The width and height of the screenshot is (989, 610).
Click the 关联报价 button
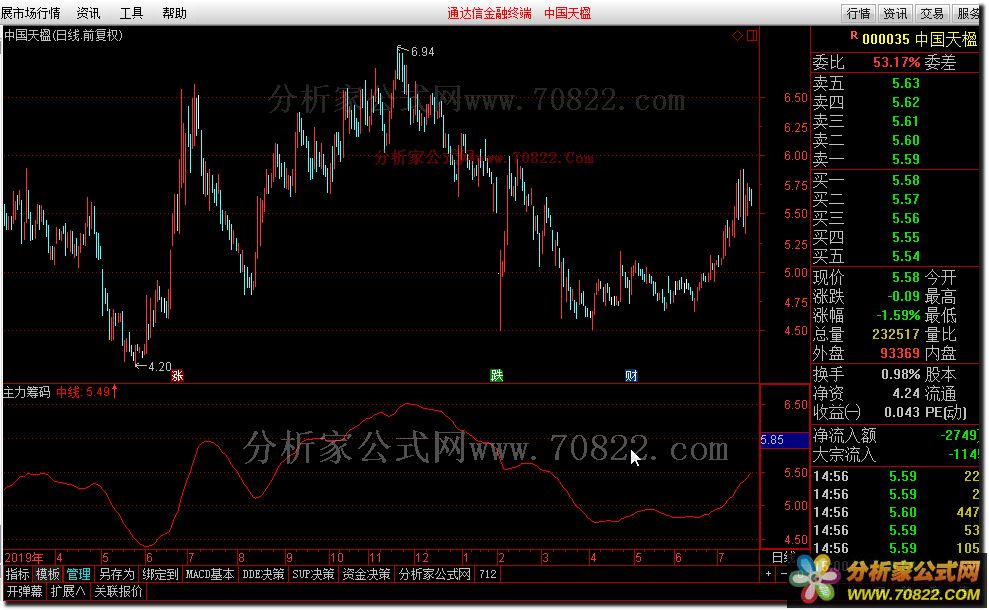[118, 592]
